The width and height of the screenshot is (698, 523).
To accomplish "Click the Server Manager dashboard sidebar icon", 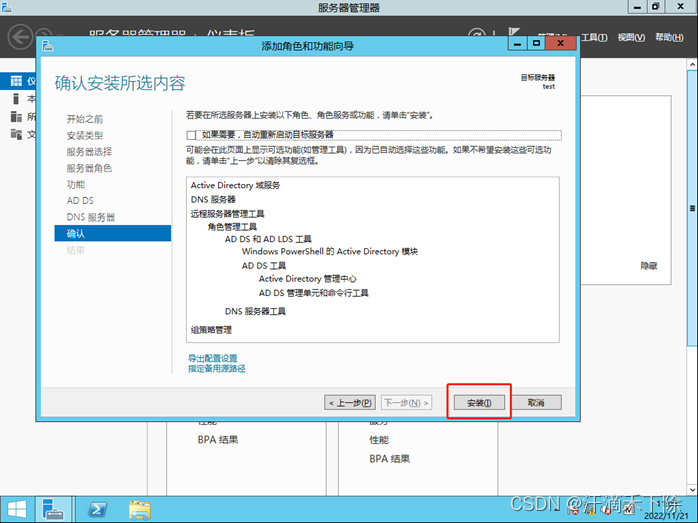I will pos(16,81).
